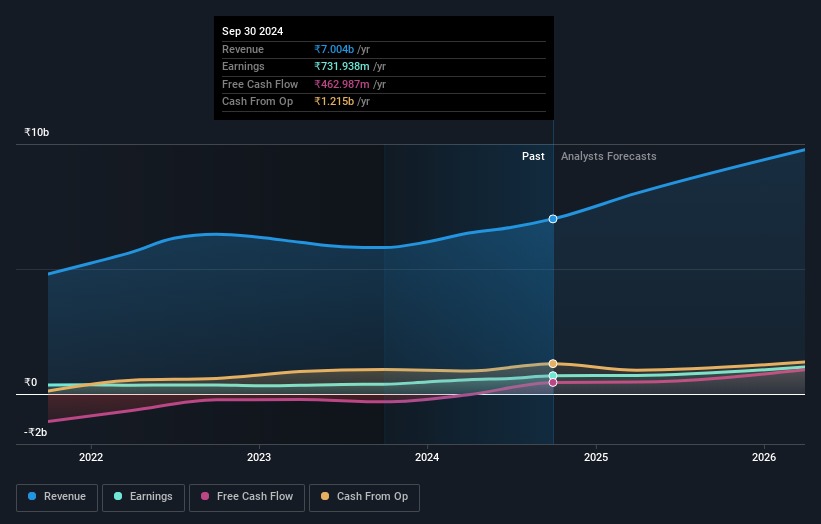This screenshot has width=821, height=524.
Task: Click the blue Revenue legend dot
Action: [x=32, y=496]
